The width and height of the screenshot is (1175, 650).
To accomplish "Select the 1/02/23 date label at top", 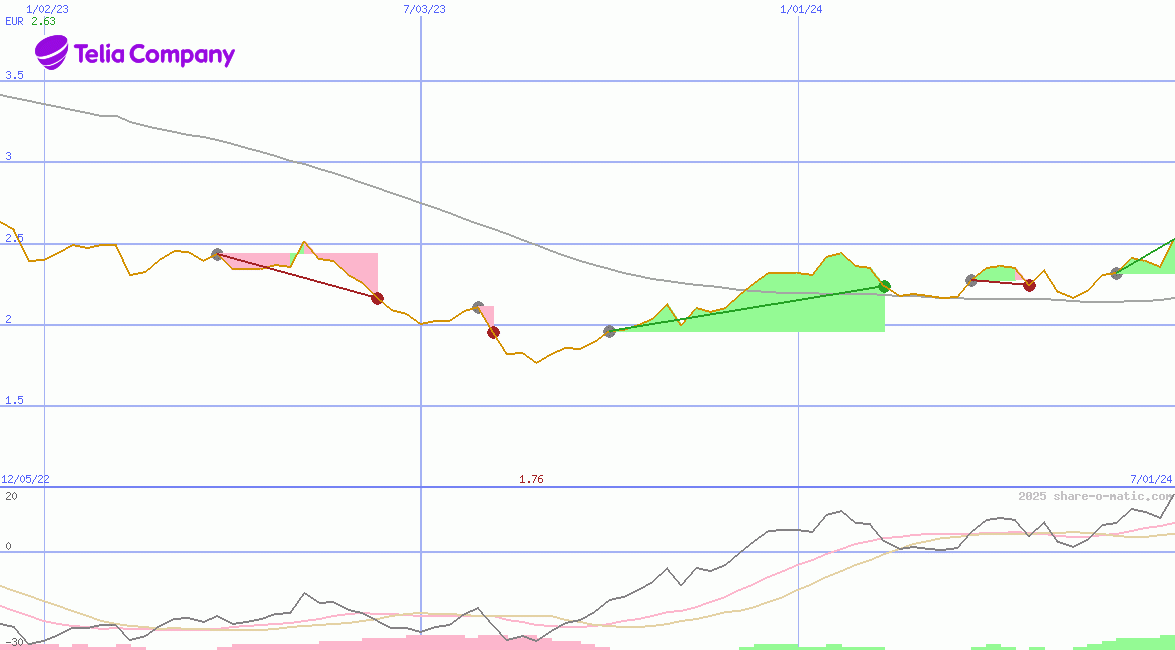I will [47, 9].
